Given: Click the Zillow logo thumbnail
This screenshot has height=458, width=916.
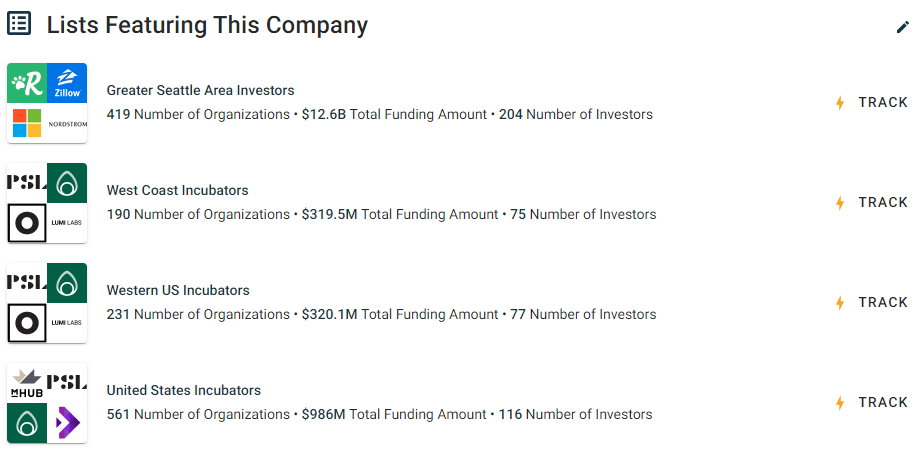Looking at the screenshot, I should tap(67, 83).
